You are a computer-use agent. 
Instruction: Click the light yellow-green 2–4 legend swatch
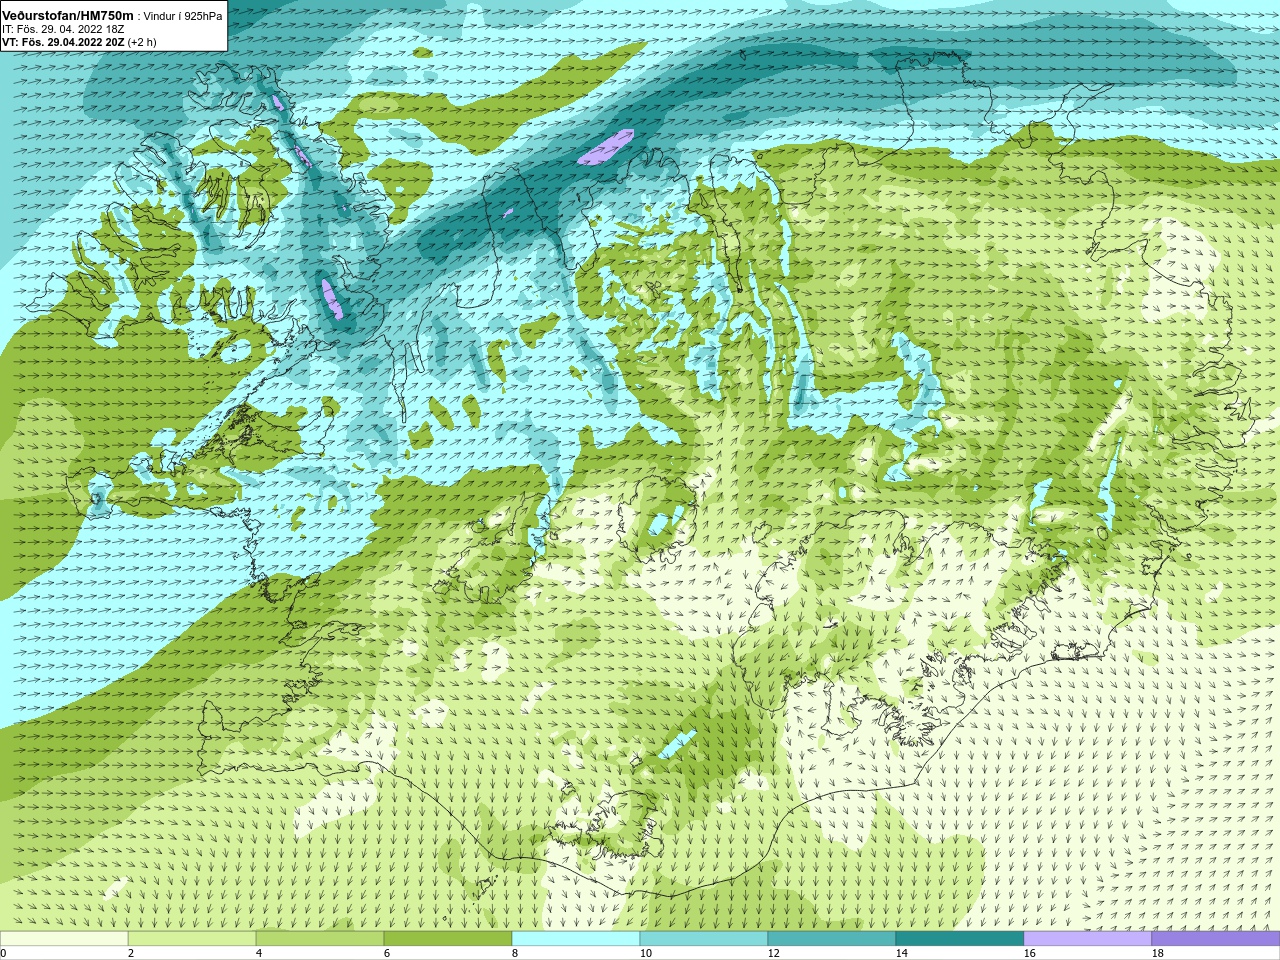point(192,939)
